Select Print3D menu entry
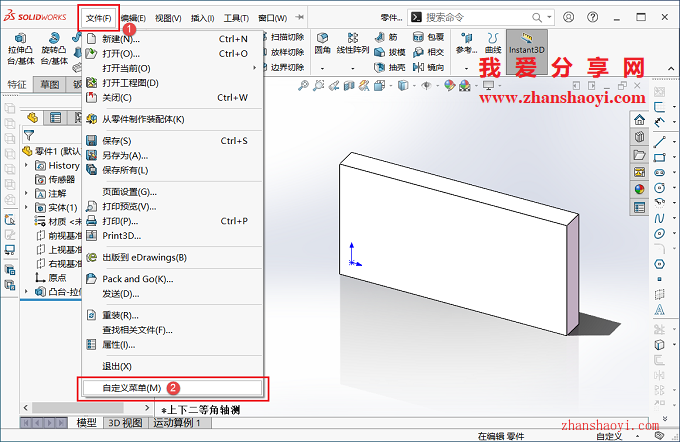 coord(173,236)
